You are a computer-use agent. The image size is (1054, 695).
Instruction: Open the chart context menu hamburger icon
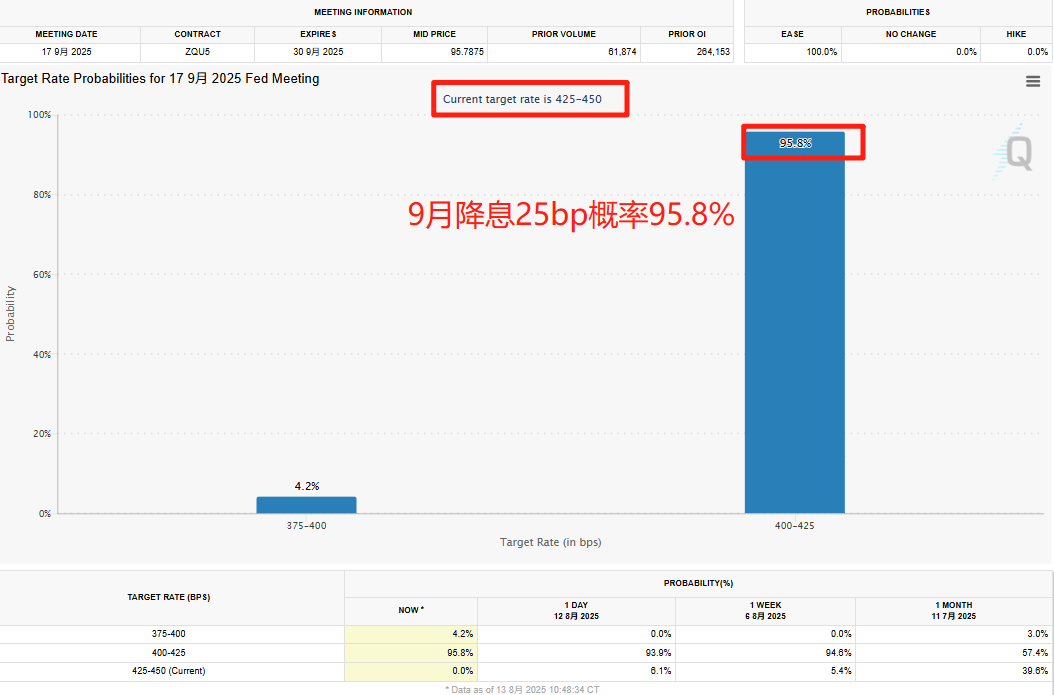point(1032,81)
